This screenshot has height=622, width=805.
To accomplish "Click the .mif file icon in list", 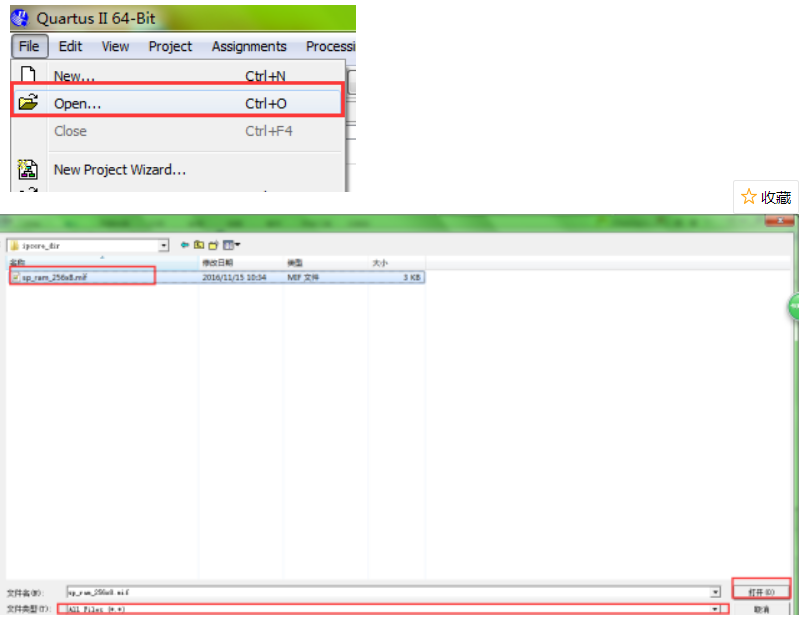I will pyautogui.click(x=15, y=277).
